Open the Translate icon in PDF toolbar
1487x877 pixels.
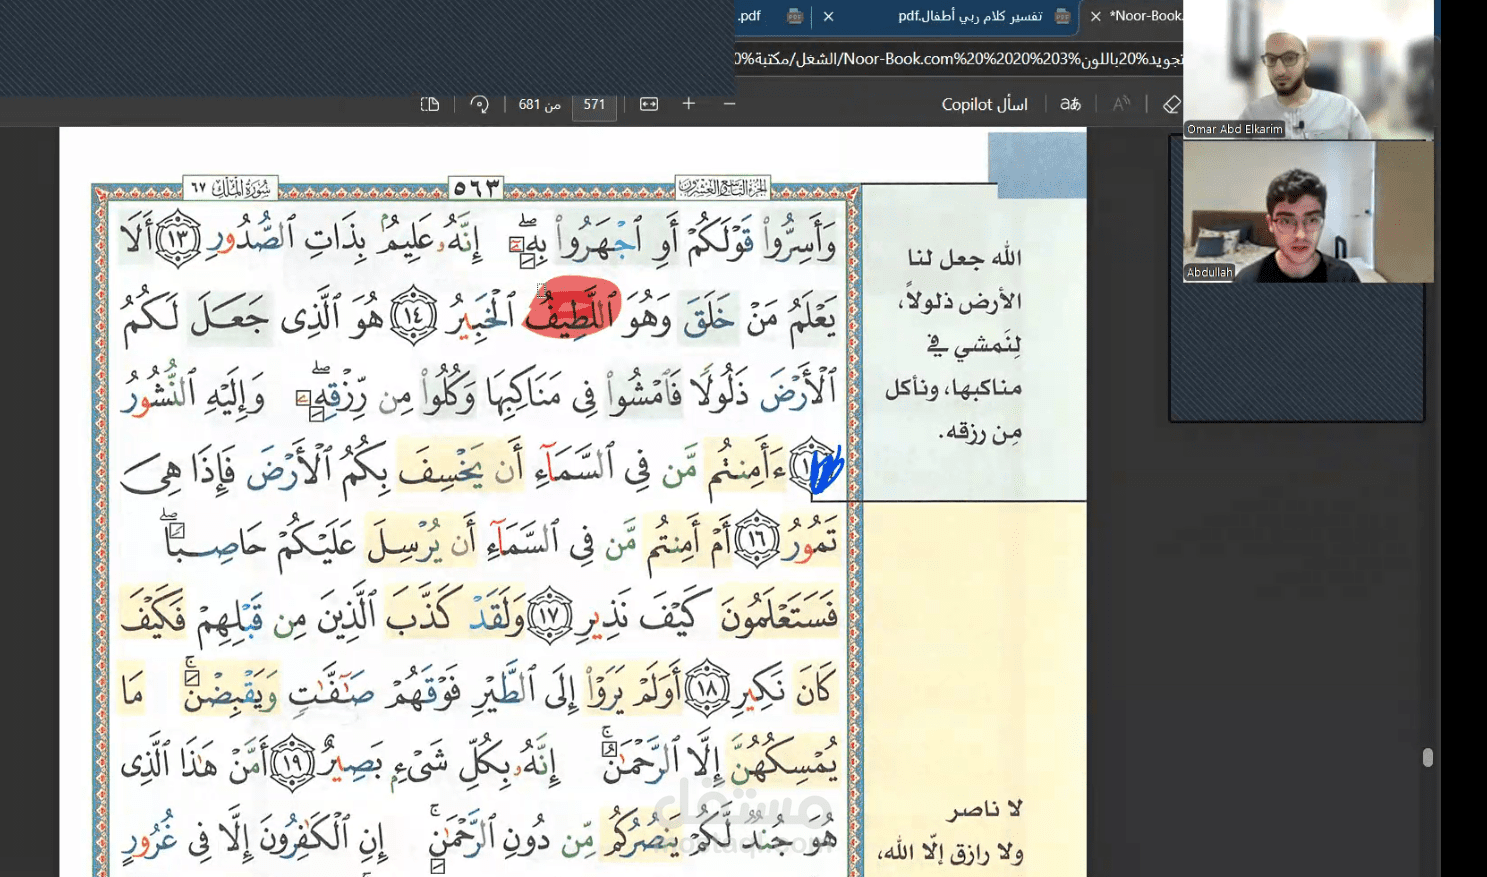(1070, 104)
